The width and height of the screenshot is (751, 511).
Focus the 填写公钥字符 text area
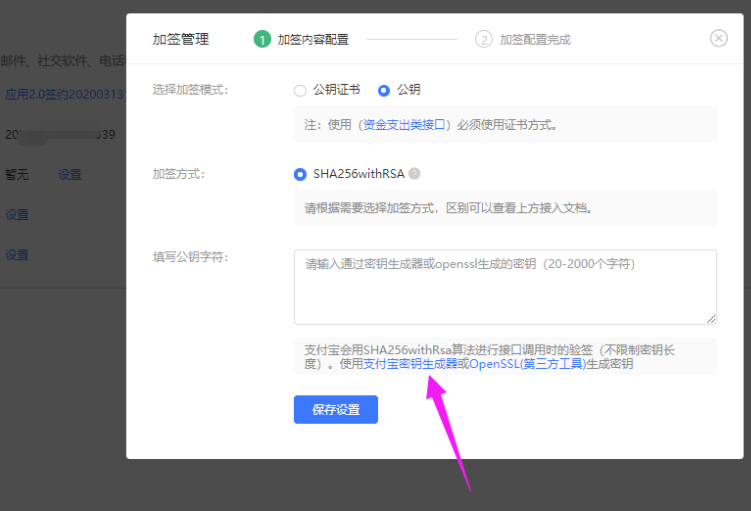pyautogui.click(x=505, y=286)
